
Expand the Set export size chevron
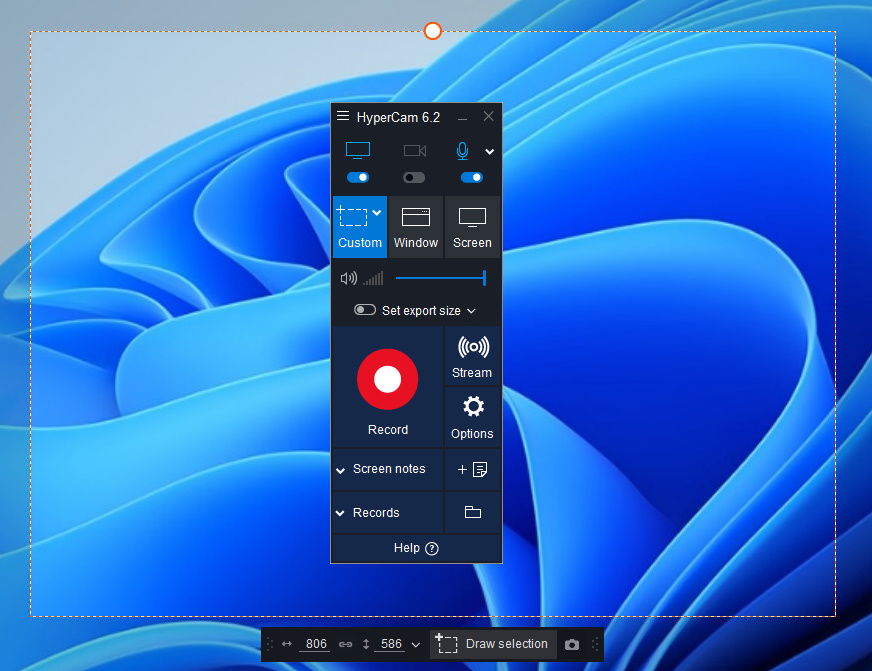[472, 311]
